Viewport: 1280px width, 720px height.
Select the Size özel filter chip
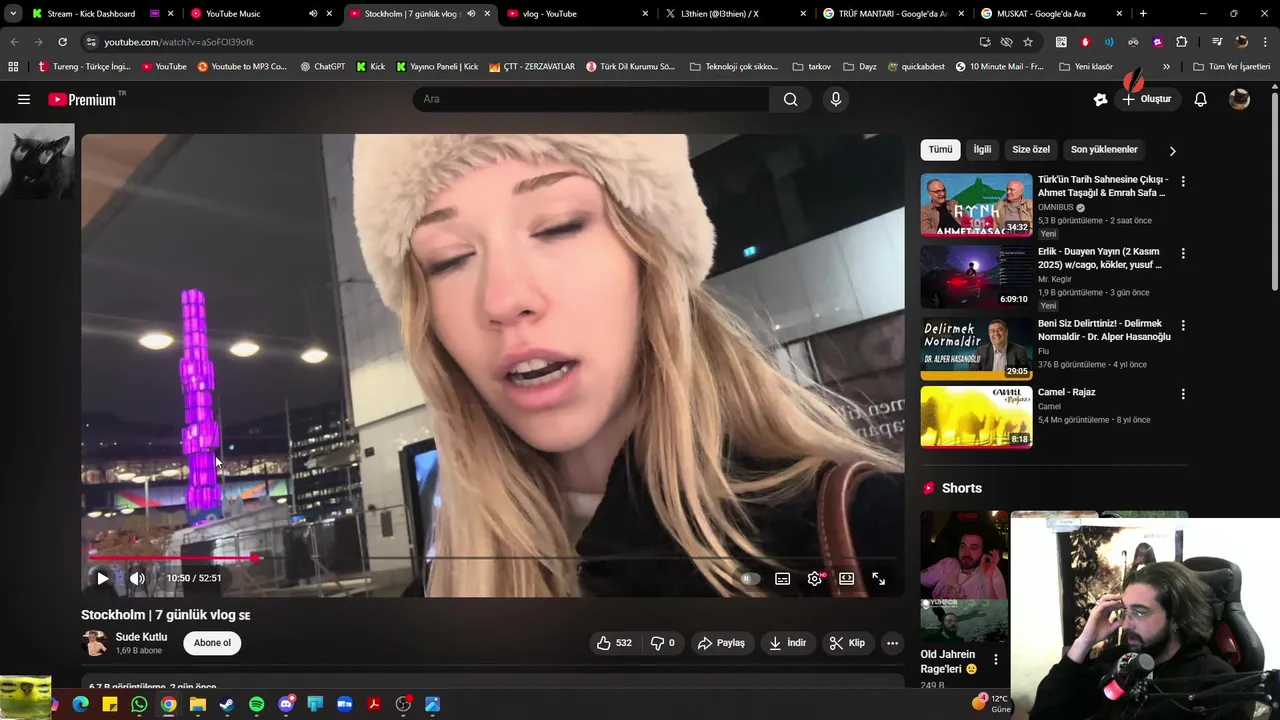click(1031, 150)
